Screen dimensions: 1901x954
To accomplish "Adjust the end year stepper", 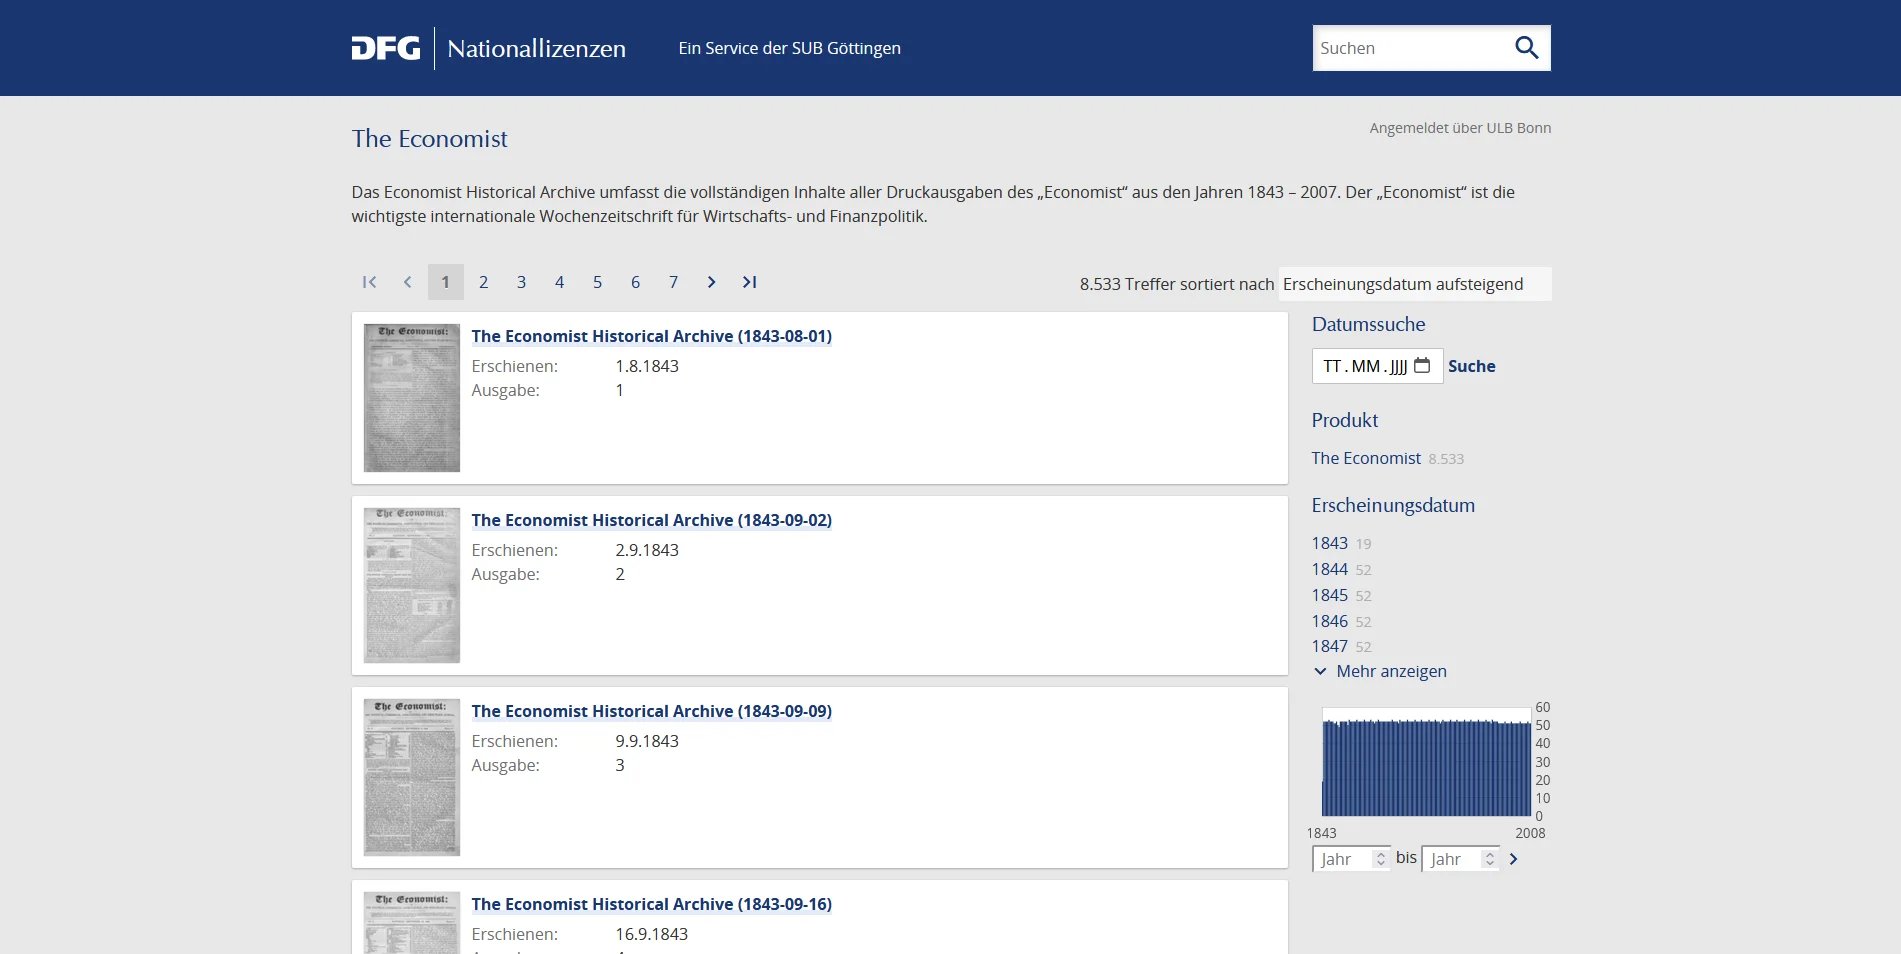I will (1489, 859).
